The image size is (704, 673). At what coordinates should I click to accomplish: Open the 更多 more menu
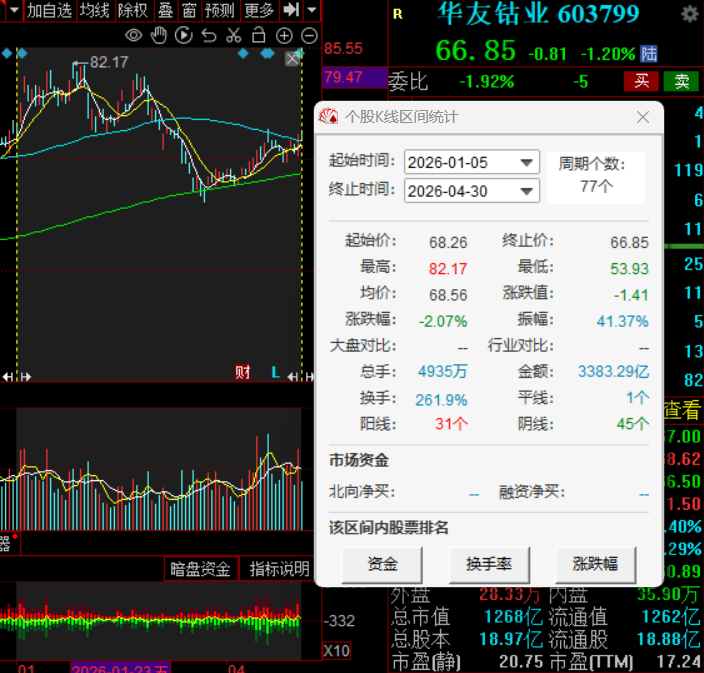pos(259,10)
